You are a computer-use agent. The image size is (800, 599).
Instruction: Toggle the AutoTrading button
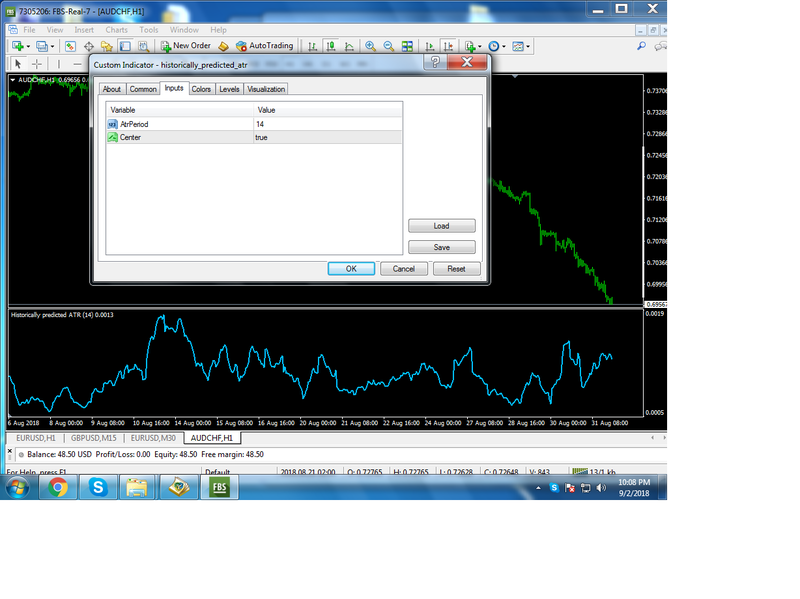(264, 46)
